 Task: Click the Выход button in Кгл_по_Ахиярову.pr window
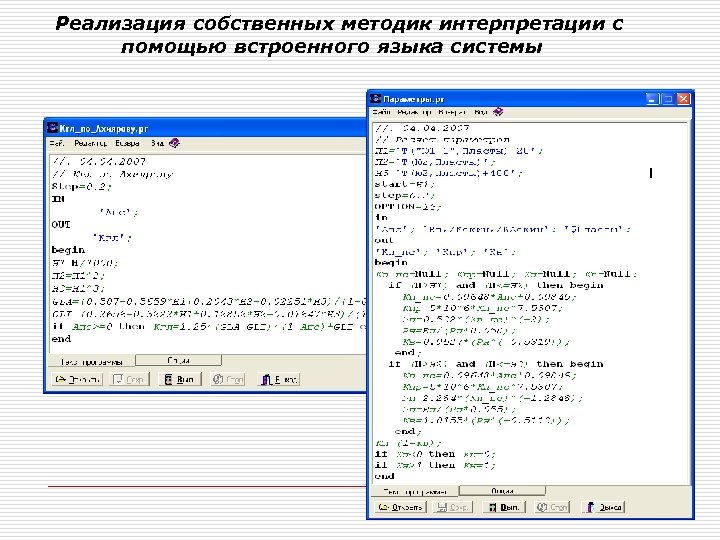(x=280, y=379)
